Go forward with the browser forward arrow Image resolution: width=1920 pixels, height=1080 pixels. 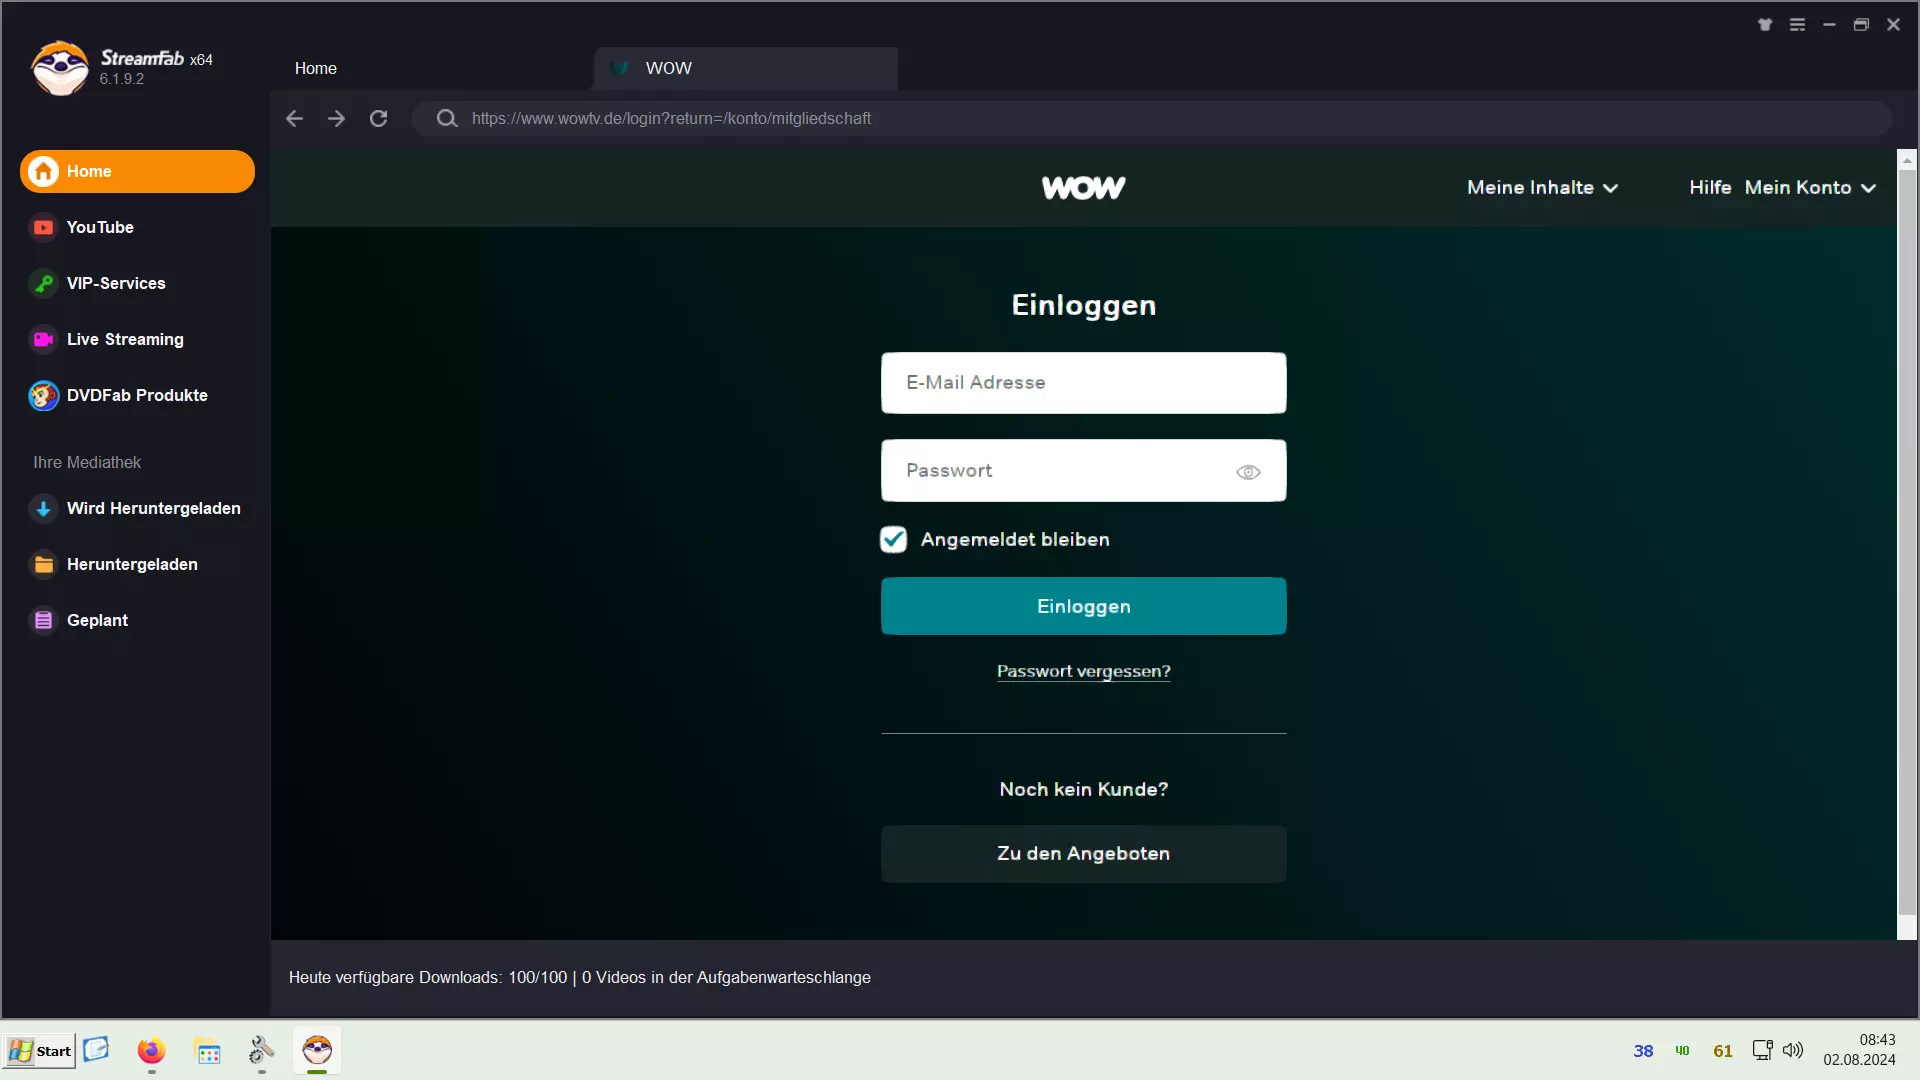point(336,118)
